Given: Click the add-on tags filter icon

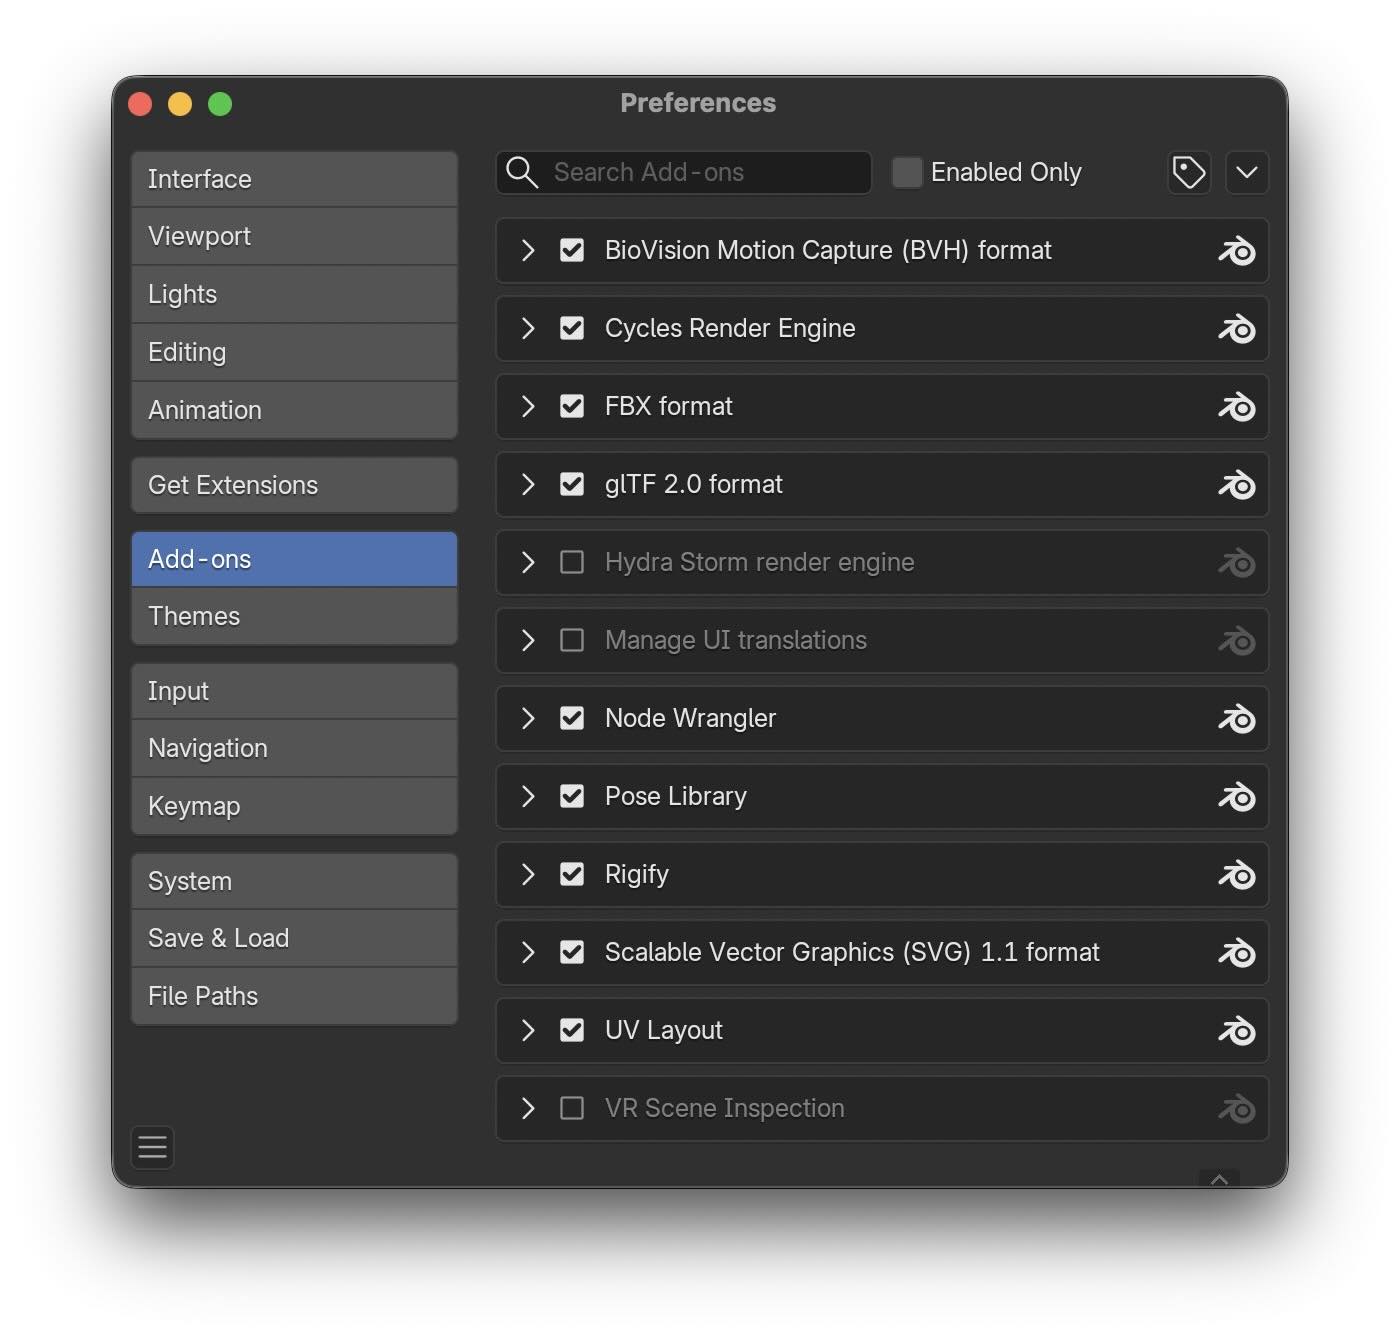Looking at the screenshot, I should point(1188,173).
